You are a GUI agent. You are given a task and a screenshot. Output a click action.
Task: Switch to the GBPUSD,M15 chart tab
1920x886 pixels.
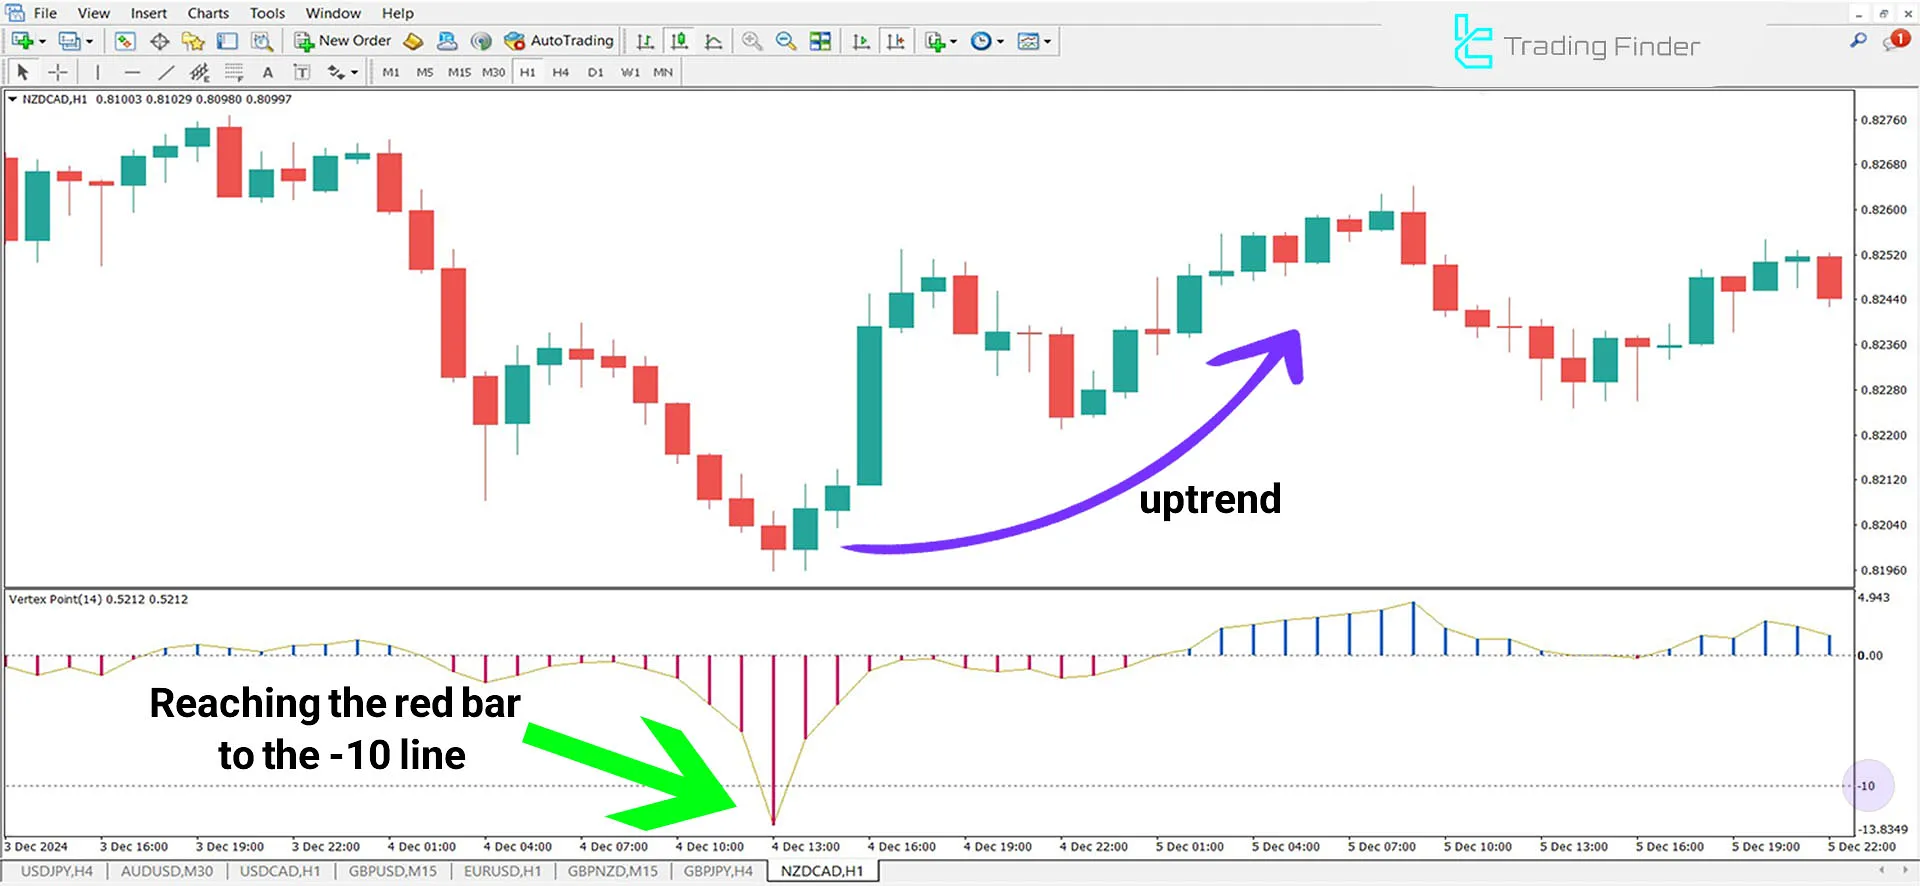pos(393,871)
